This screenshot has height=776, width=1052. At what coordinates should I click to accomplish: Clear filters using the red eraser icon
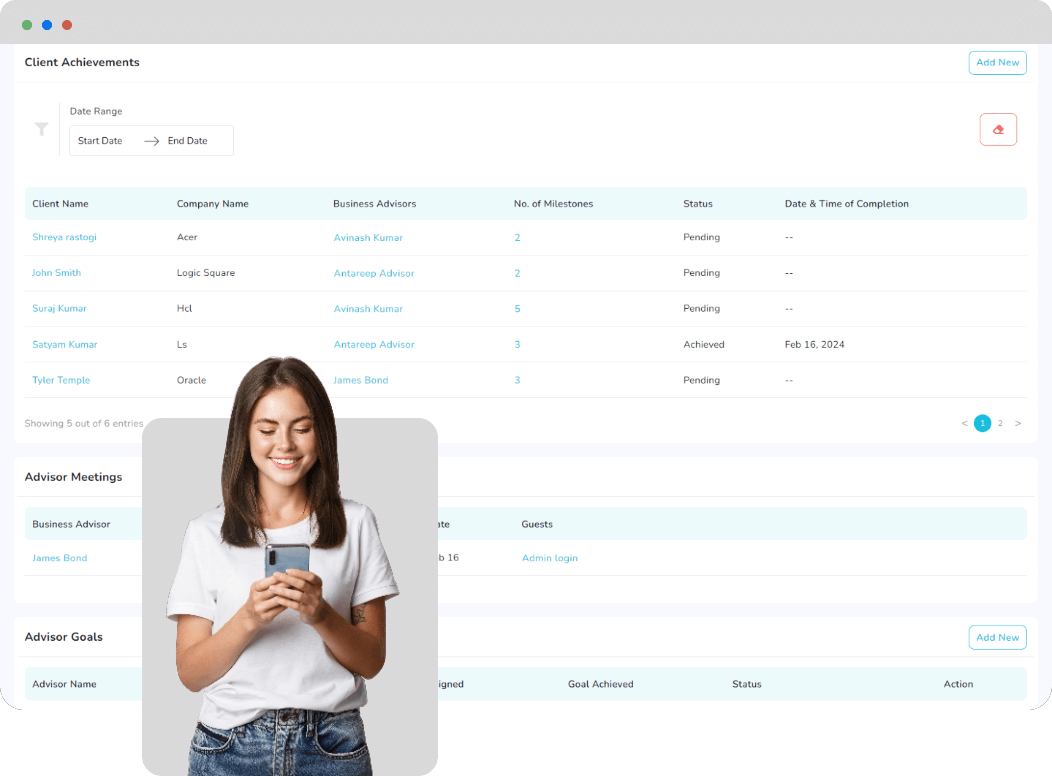tap(998, 129)
